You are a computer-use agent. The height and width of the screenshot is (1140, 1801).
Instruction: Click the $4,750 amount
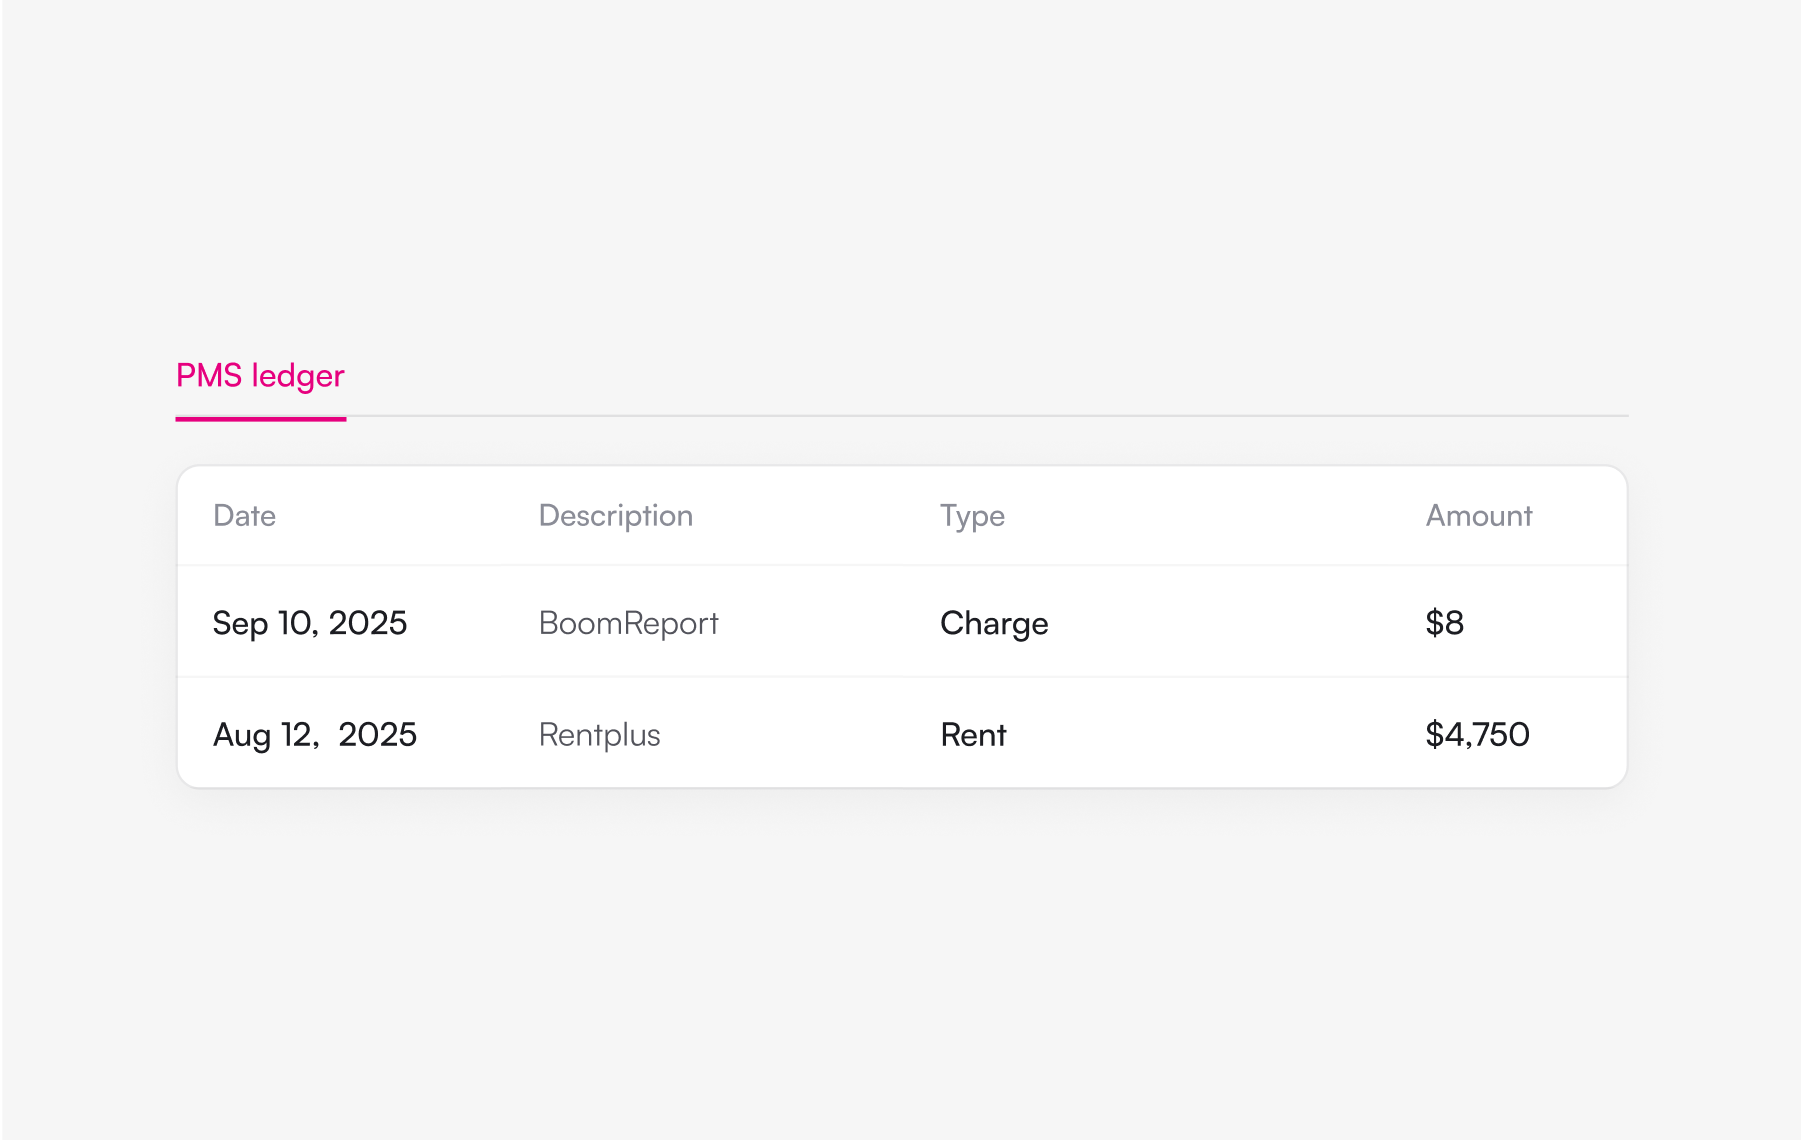(x=1477, y=735)
